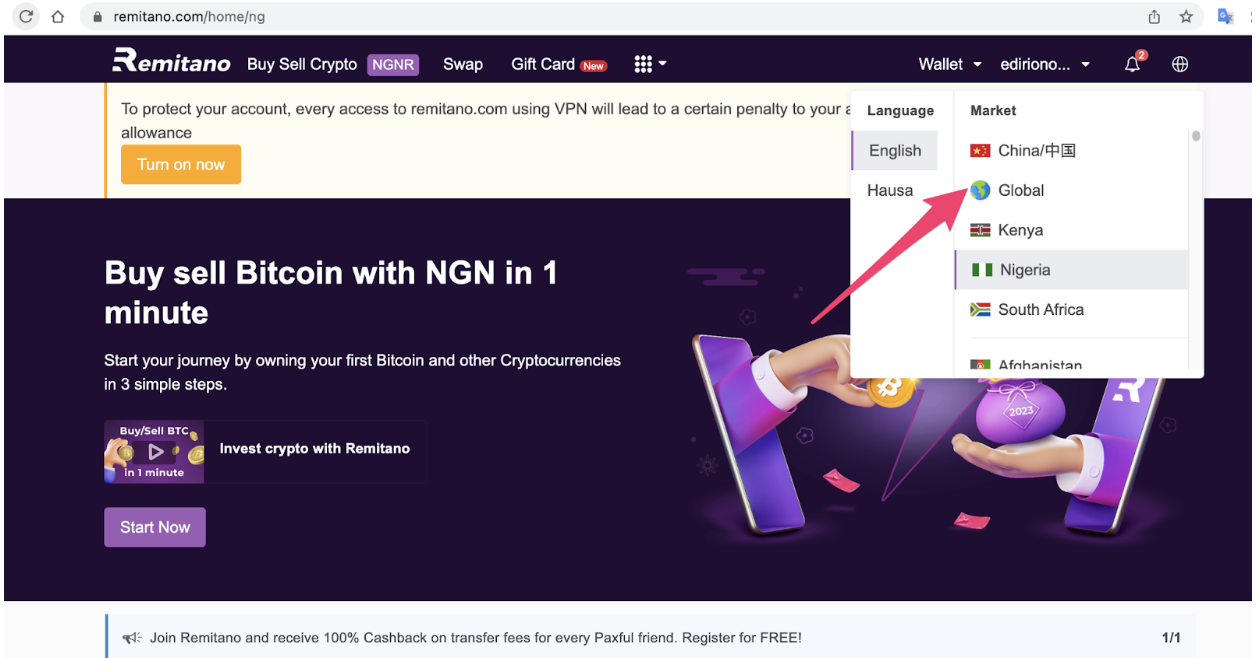Open the notifications bell

[x=1131, y=63]
